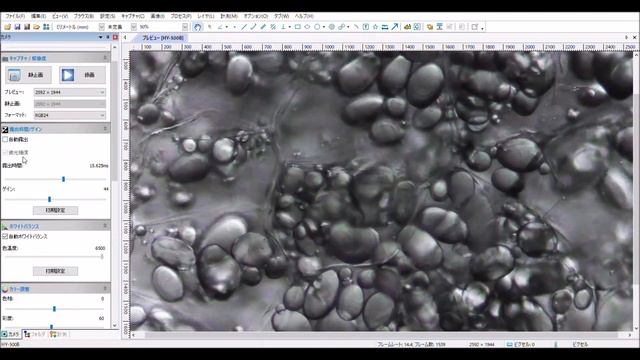Click 初期設定 under the color temperature

click(55, 271)
